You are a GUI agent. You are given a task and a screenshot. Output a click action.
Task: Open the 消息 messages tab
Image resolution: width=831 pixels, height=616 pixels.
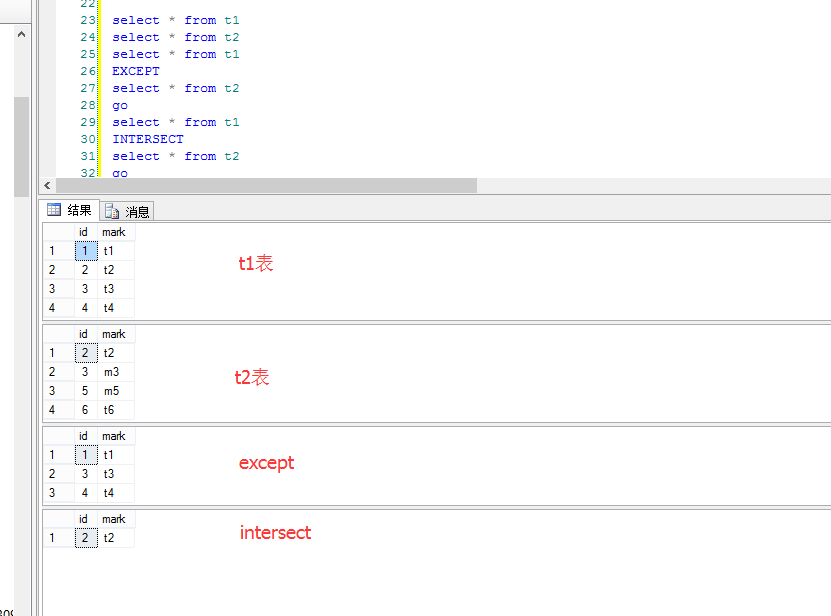coord(127,212)
